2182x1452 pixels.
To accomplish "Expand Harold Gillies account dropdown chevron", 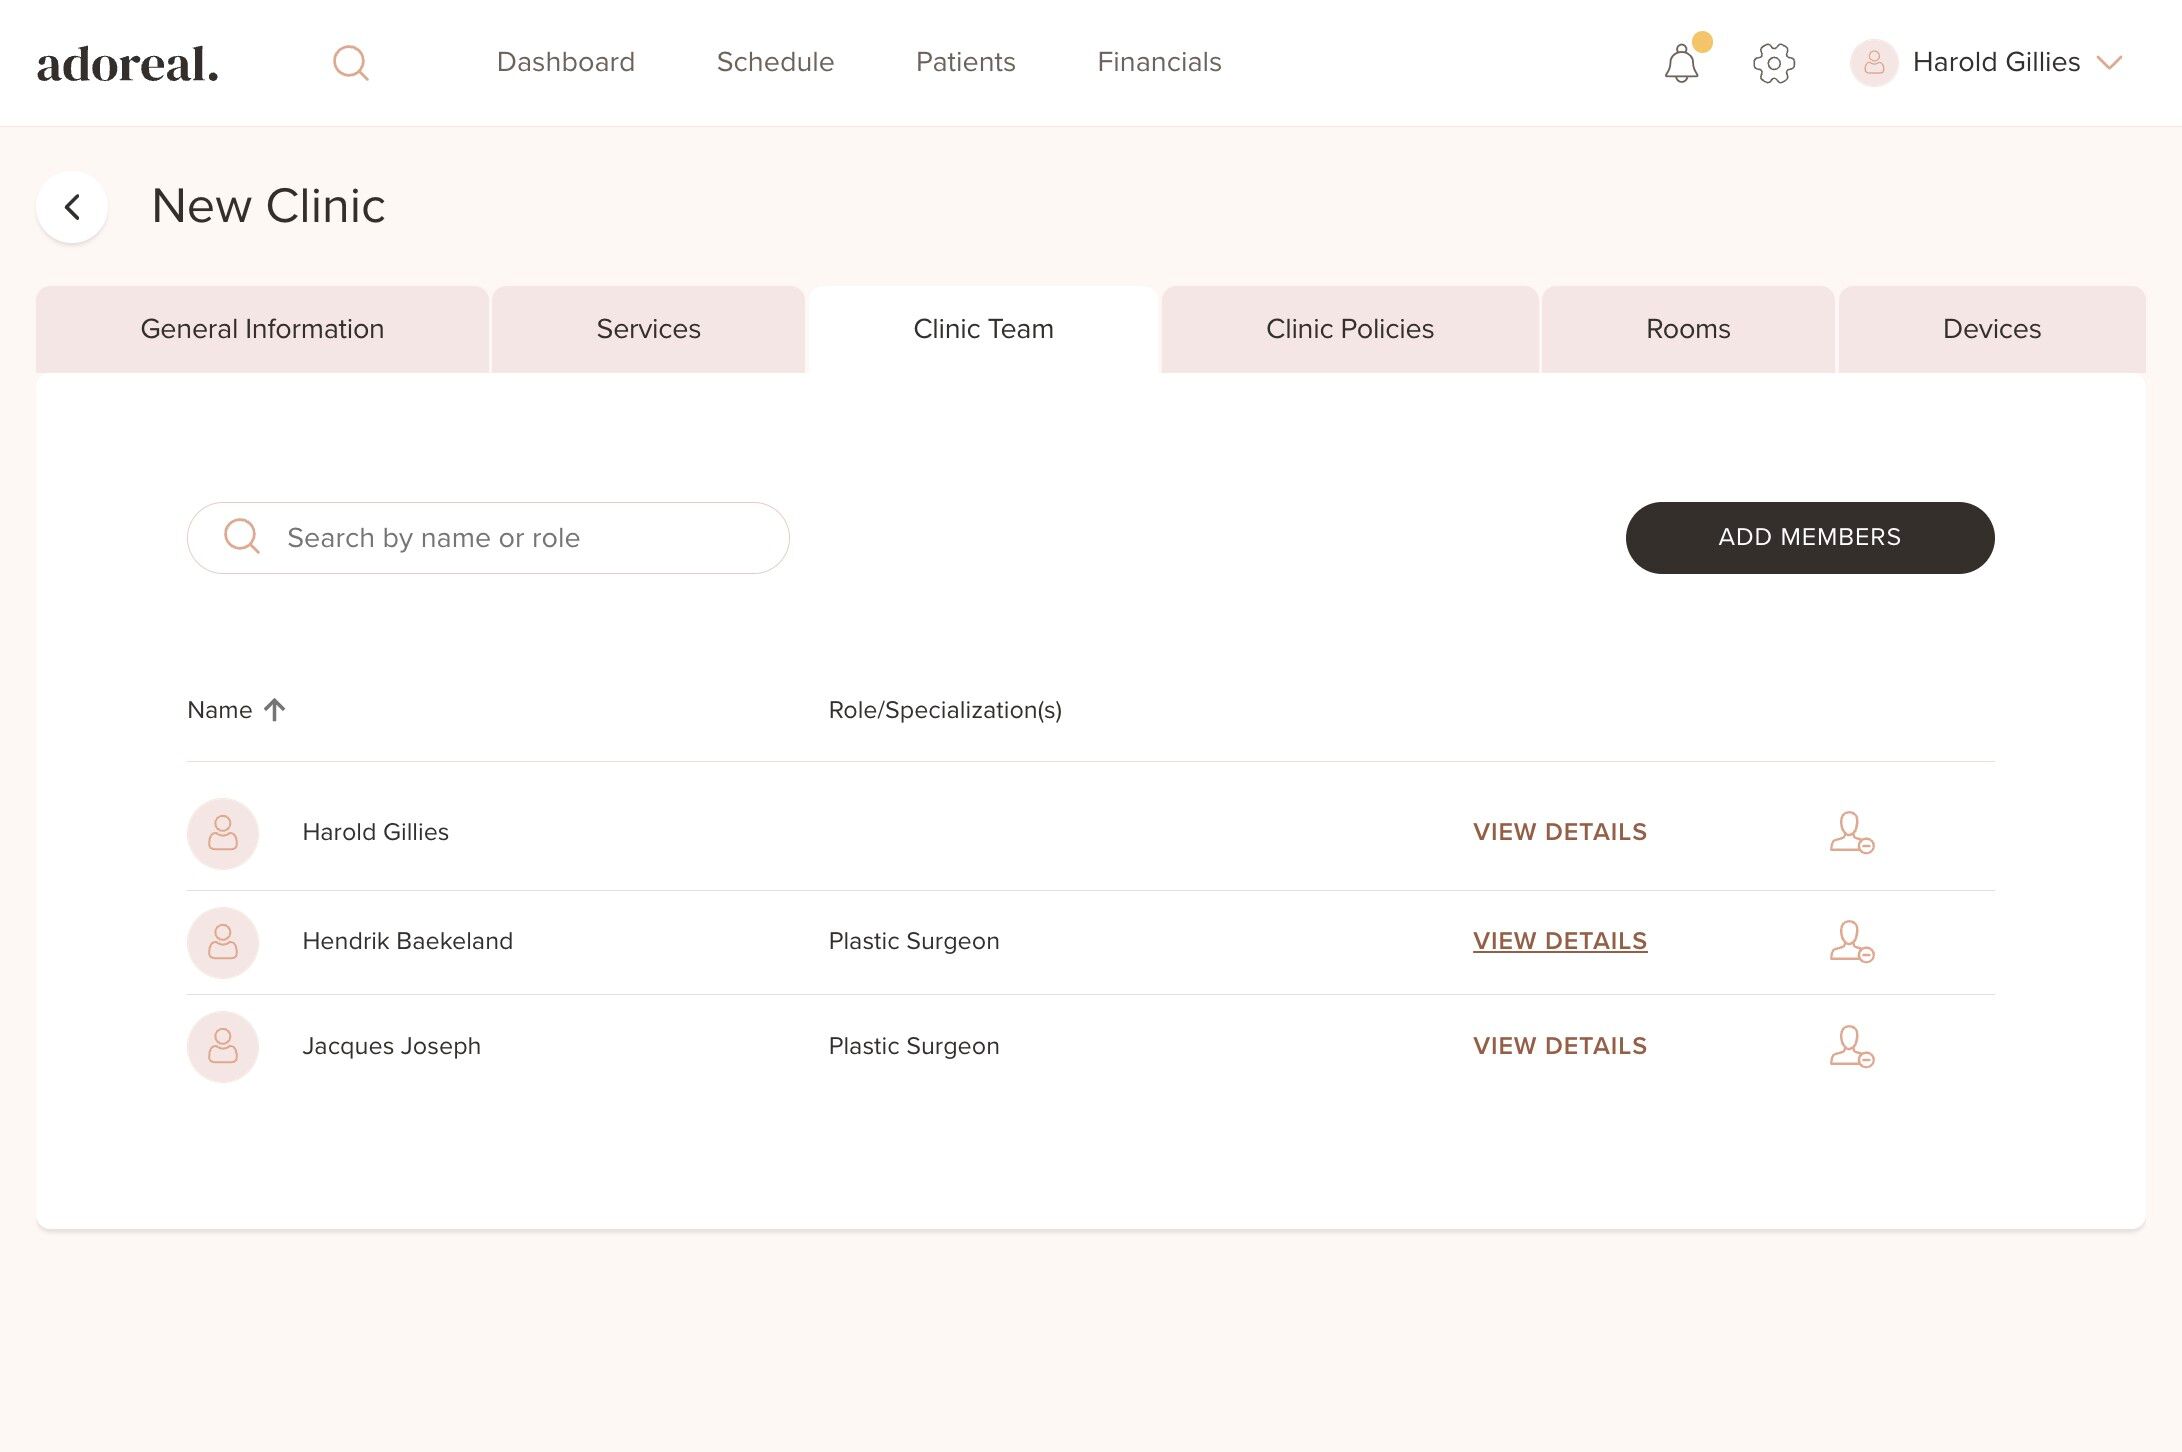I will point(2110,63).
